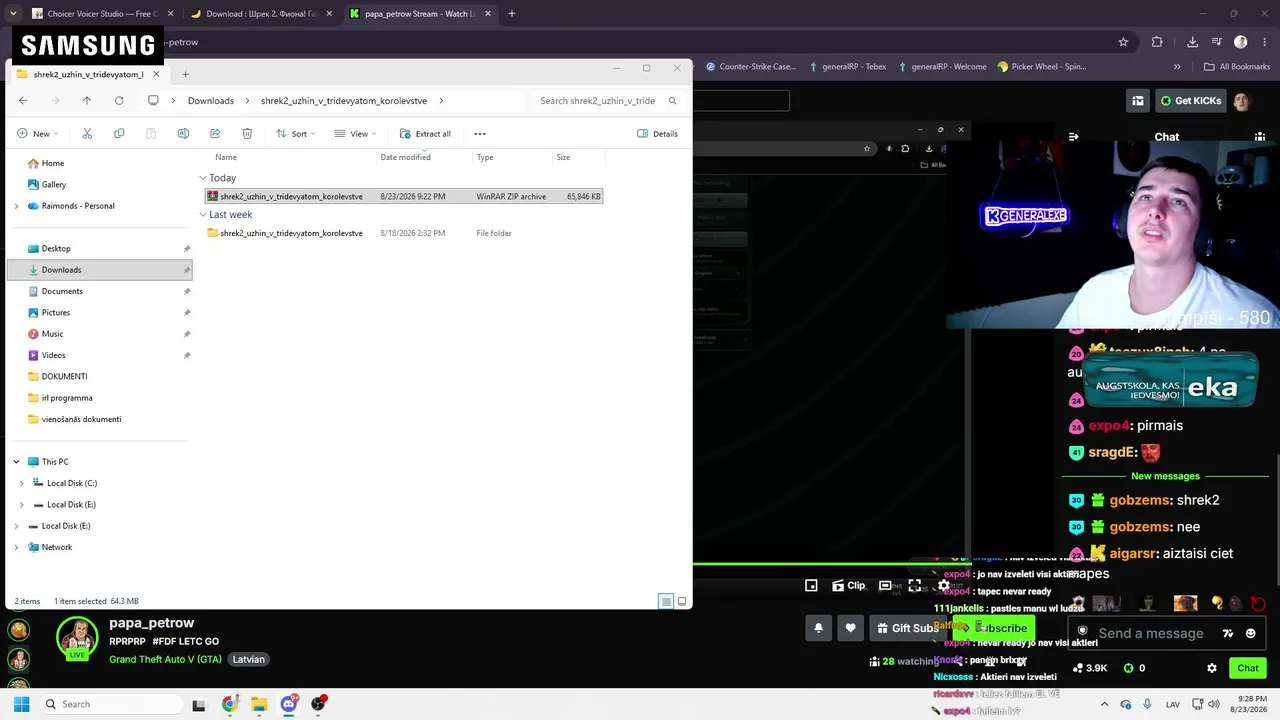The height and width of the screenshot is (720, 1280).
Task: Select Explorer tab shrek2_uzhin_v_tridevyatom
Action: pos(88,74)
